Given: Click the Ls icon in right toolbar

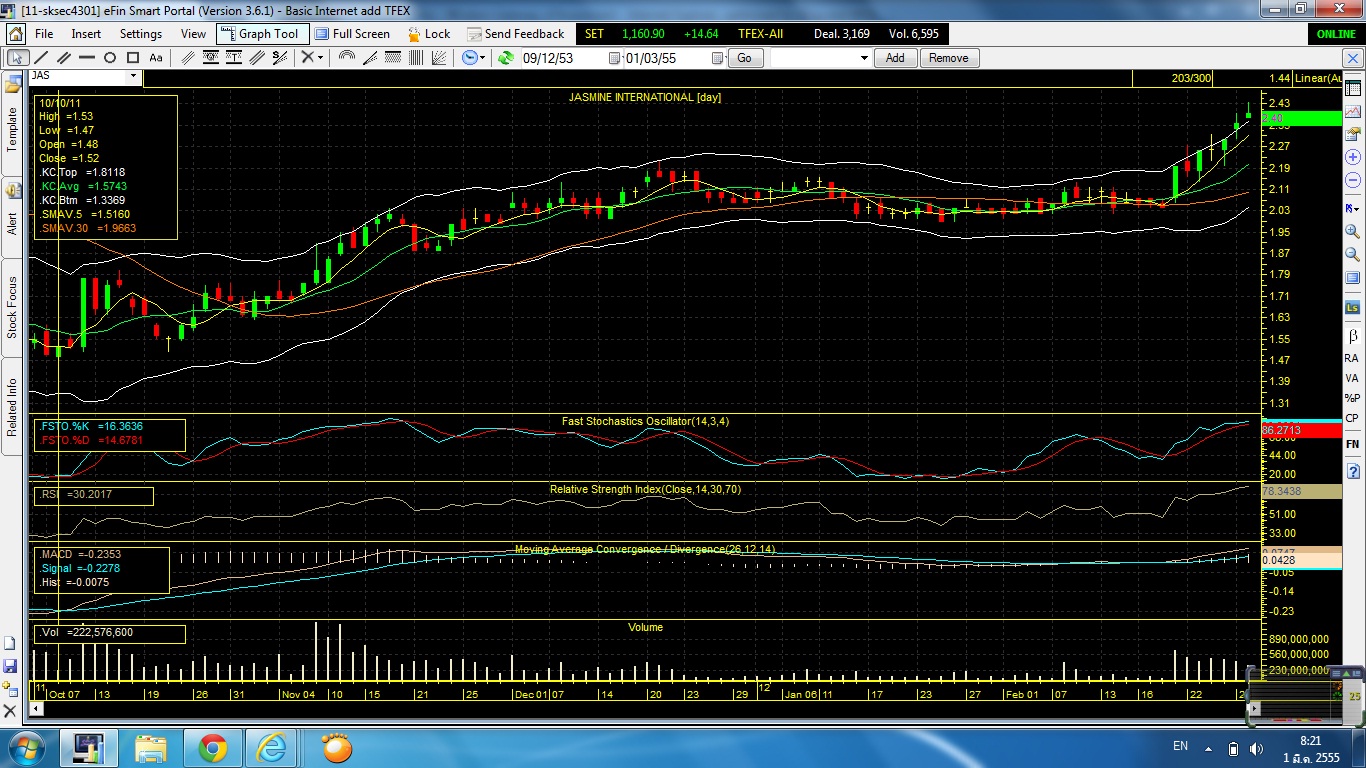Looking at the screenshot, I should point(1353,307).
